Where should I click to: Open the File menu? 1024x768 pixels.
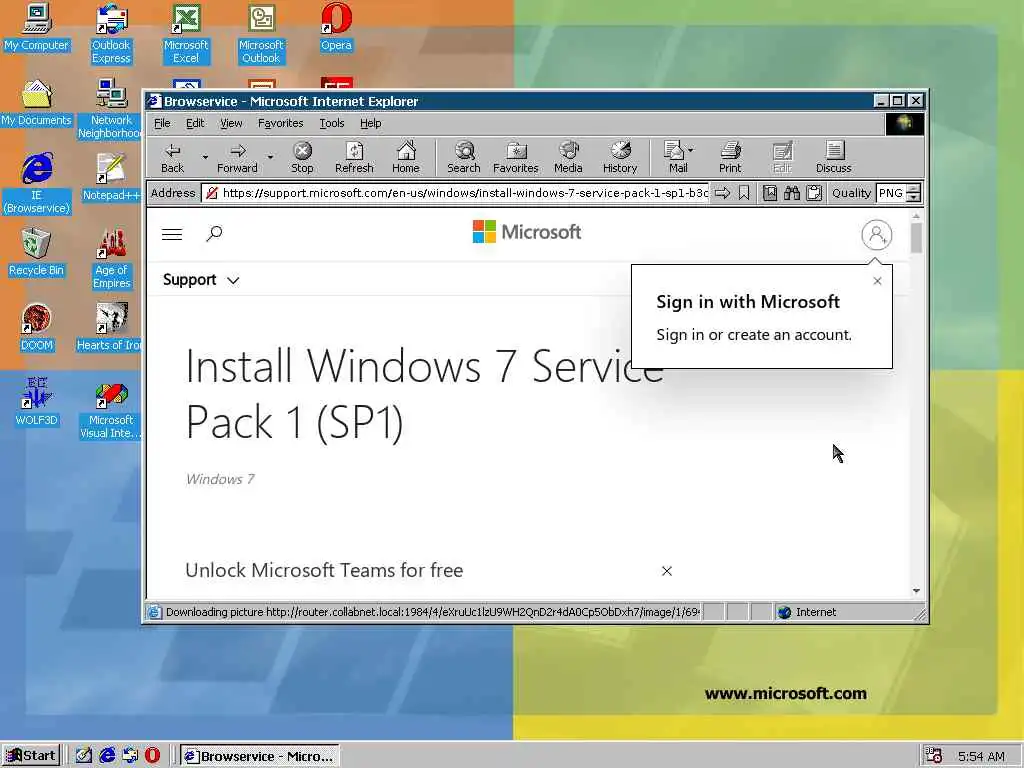pyautogui.click(x=162, y=123)
